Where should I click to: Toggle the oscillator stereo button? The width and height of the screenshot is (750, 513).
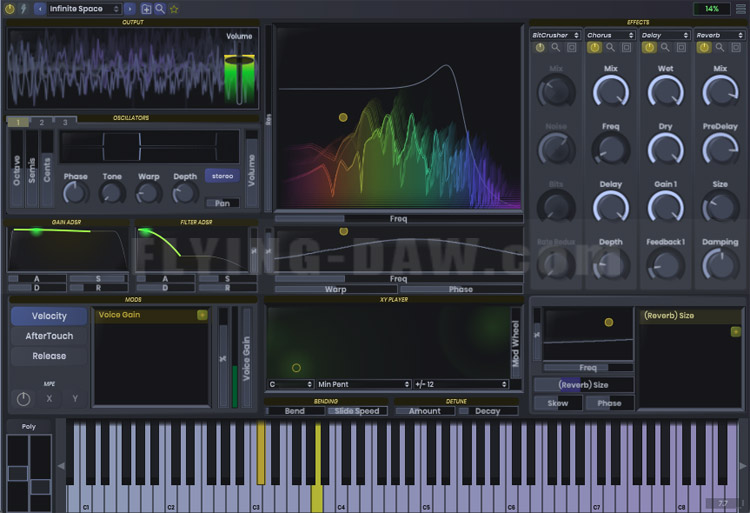[x=222, y=176]
